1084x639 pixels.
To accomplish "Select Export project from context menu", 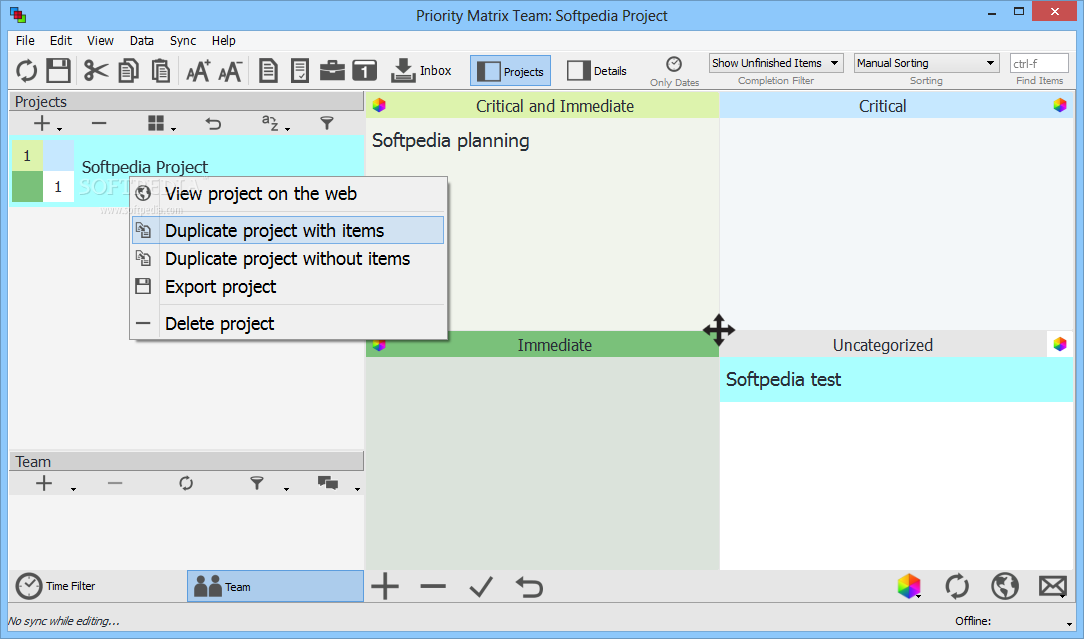I will click(288, 287).
